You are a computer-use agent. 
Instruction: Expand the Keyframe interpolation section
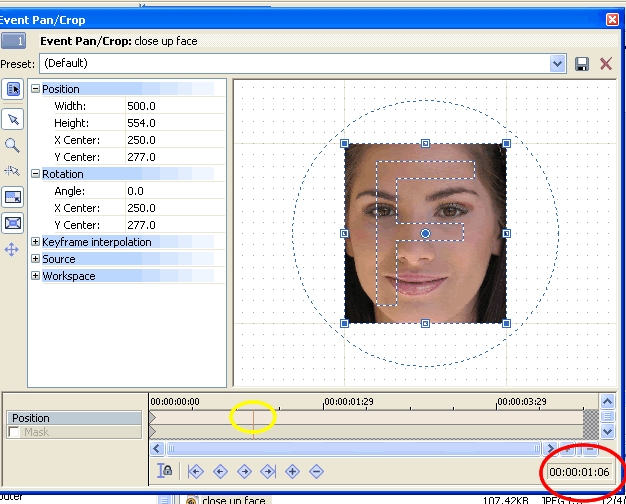(x=36, y=242)
